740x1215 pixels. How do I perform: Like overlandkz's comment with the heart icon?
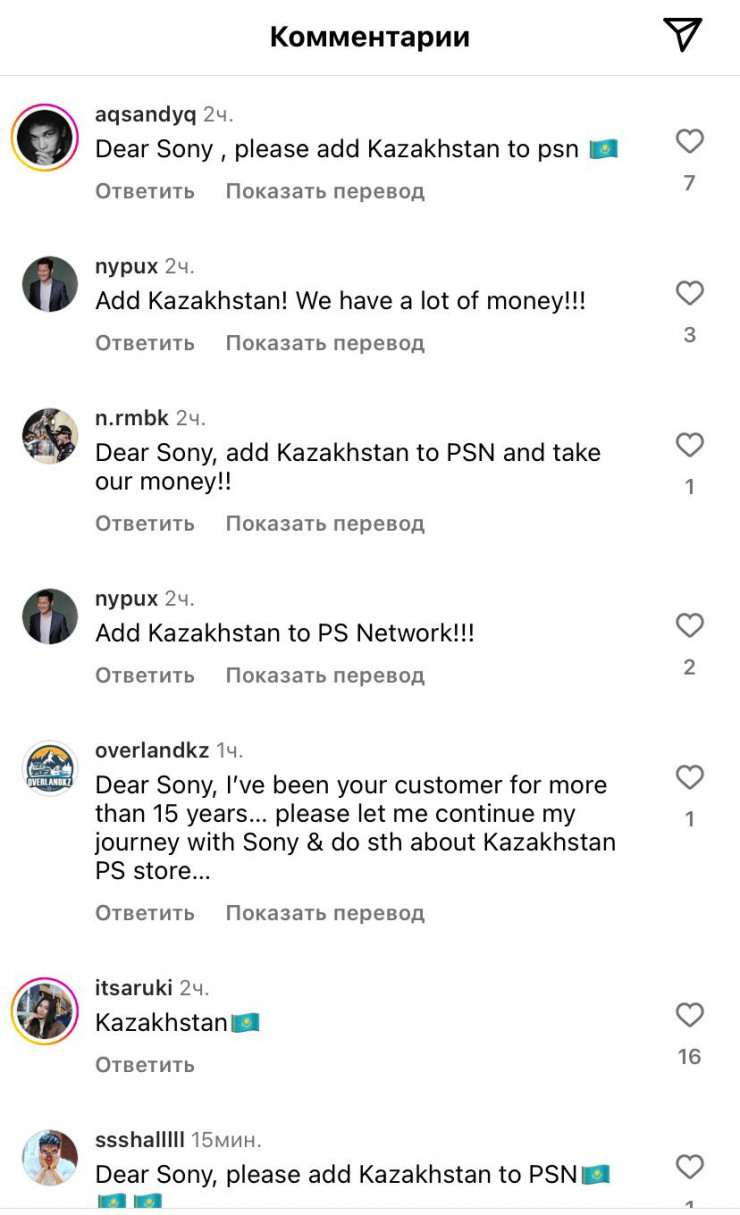[689, 777]
